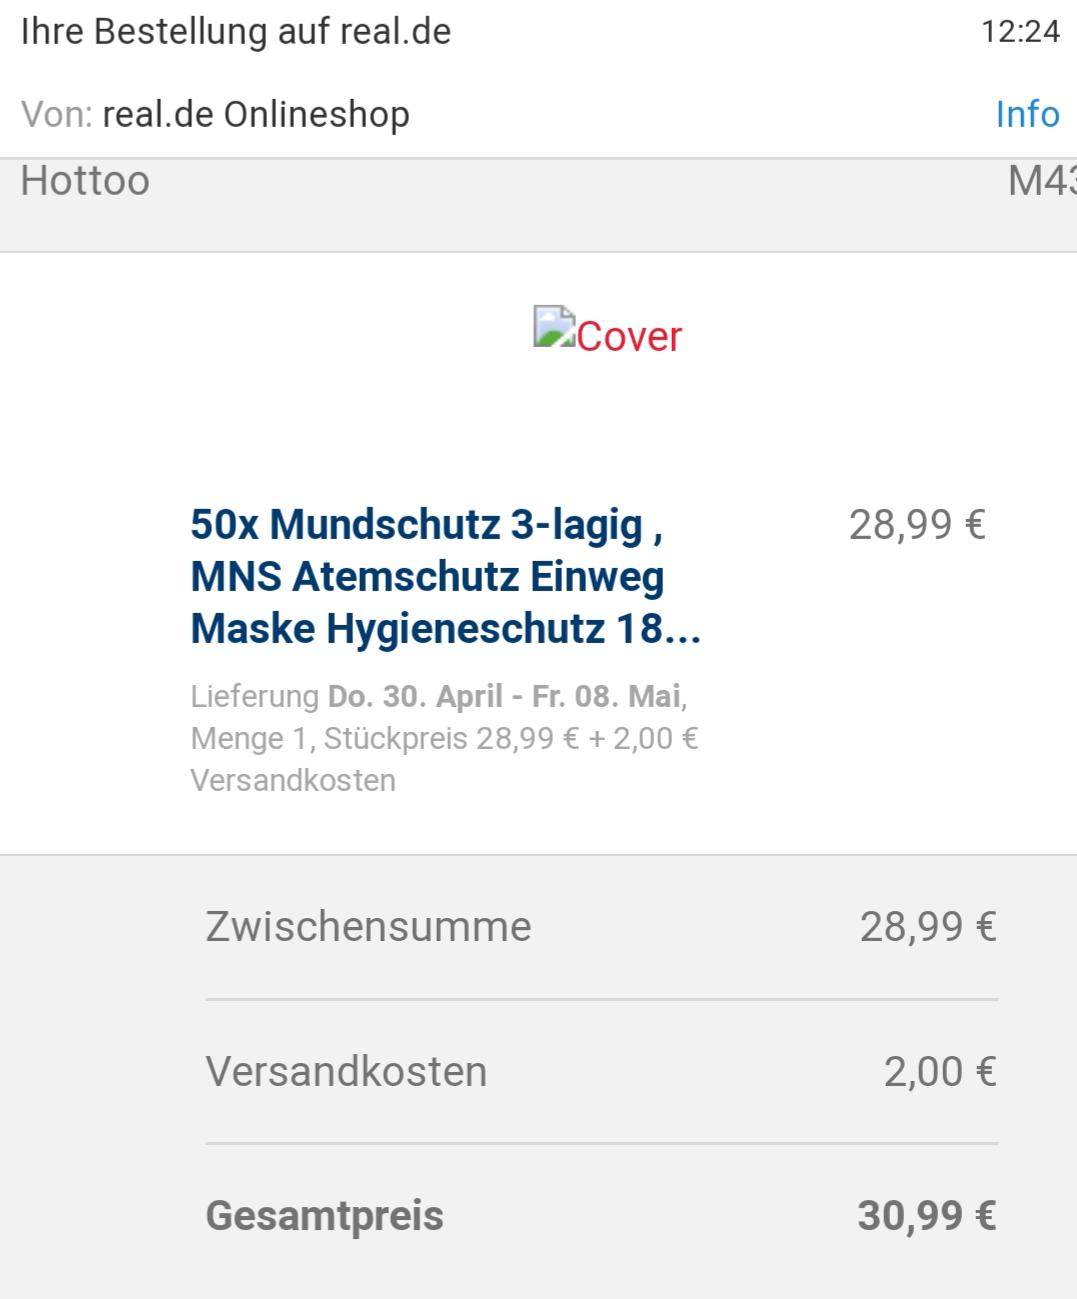This screenshot has width=1077, height=1299.
Task: Tap the total amount 30,99 €
Action: coord(927,1216)
